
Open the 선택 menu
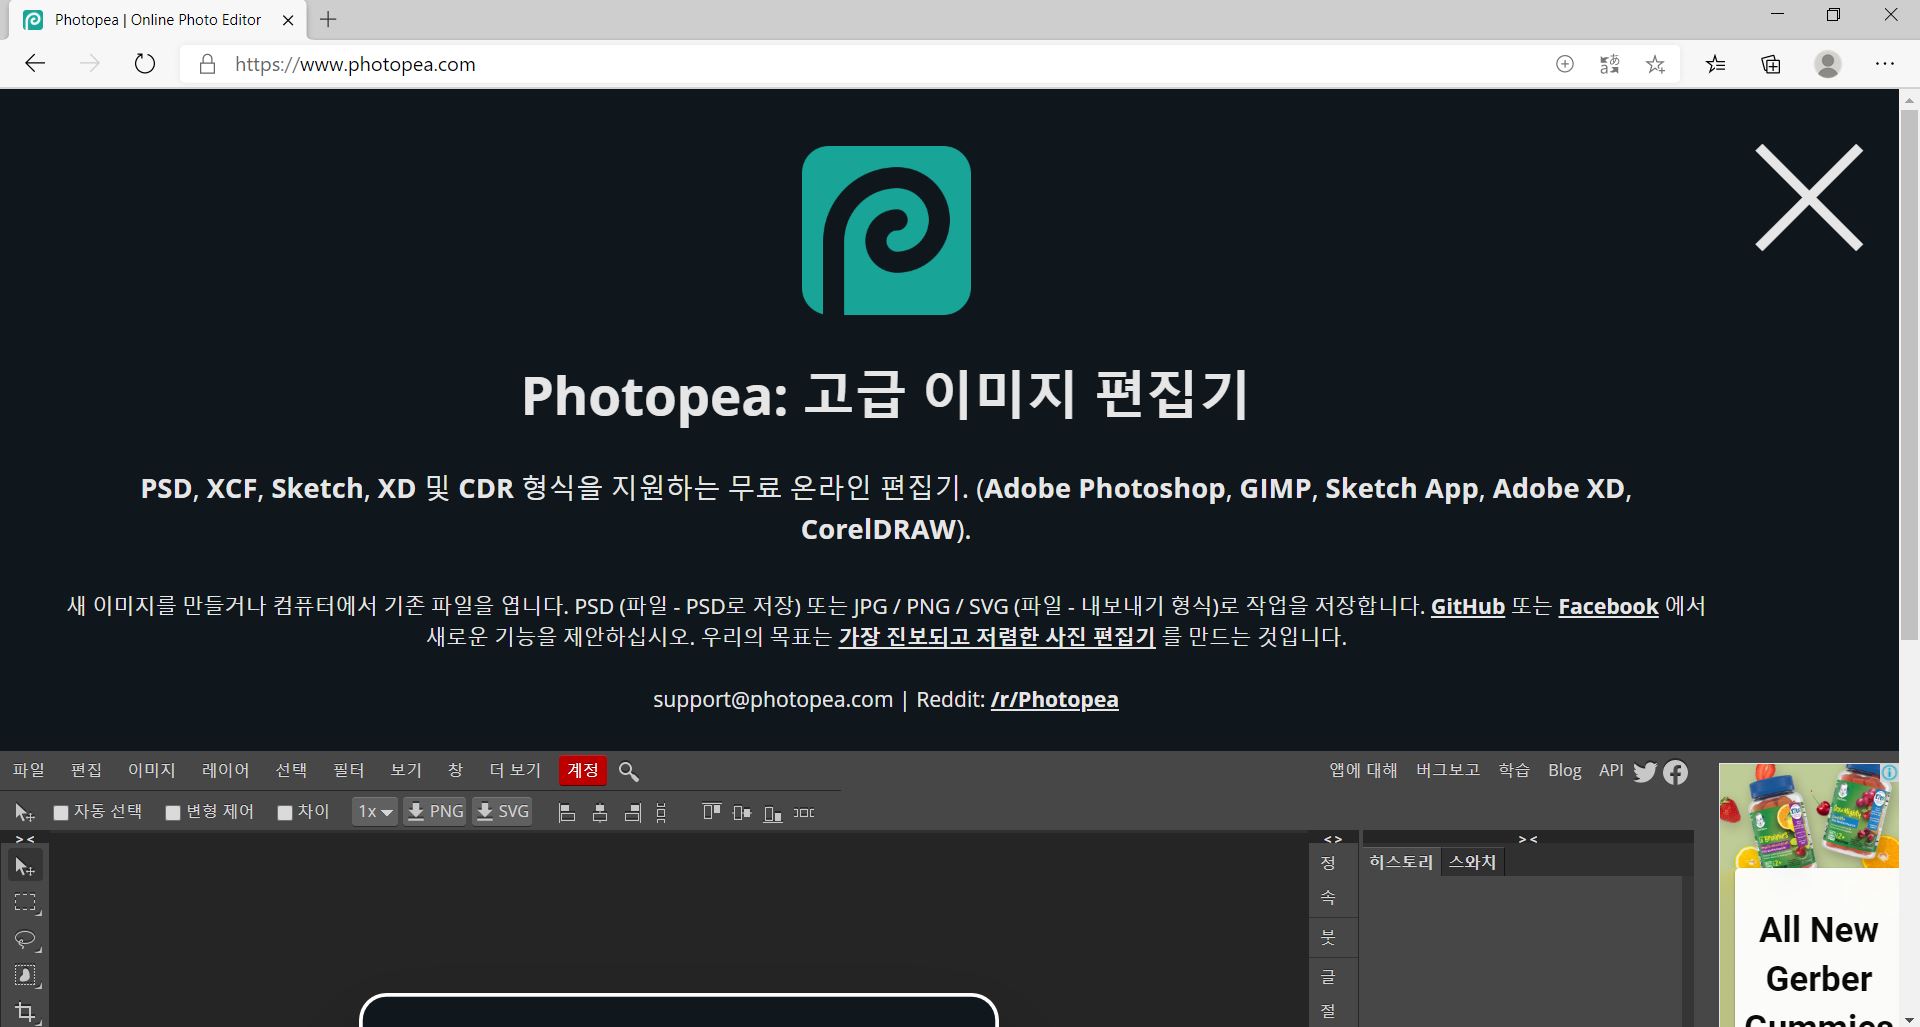(291, 770)
